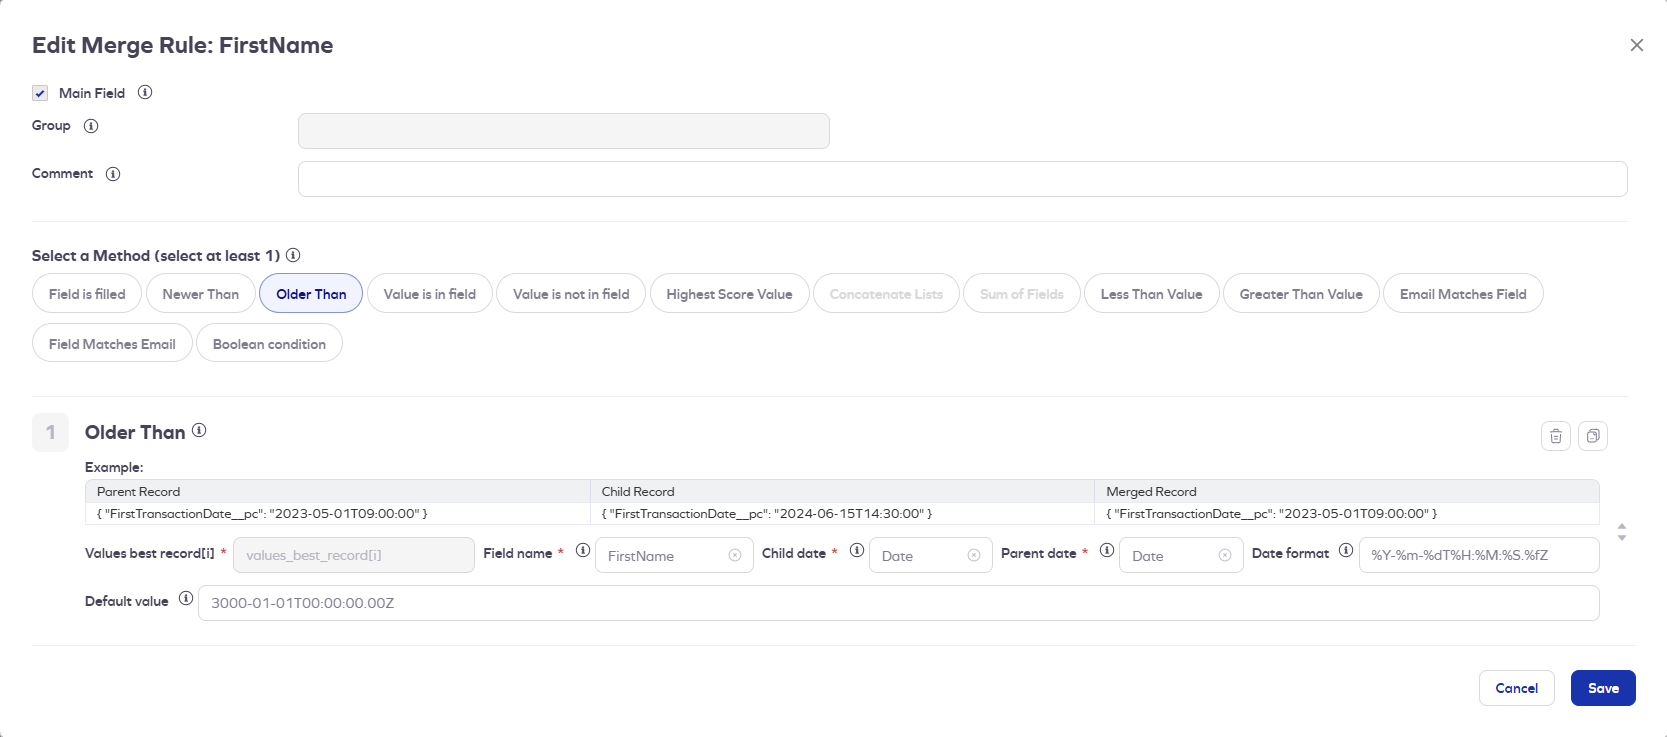Click info icon next to Older Than heading
The image size is (1667, 737).
tap(199, 430)
